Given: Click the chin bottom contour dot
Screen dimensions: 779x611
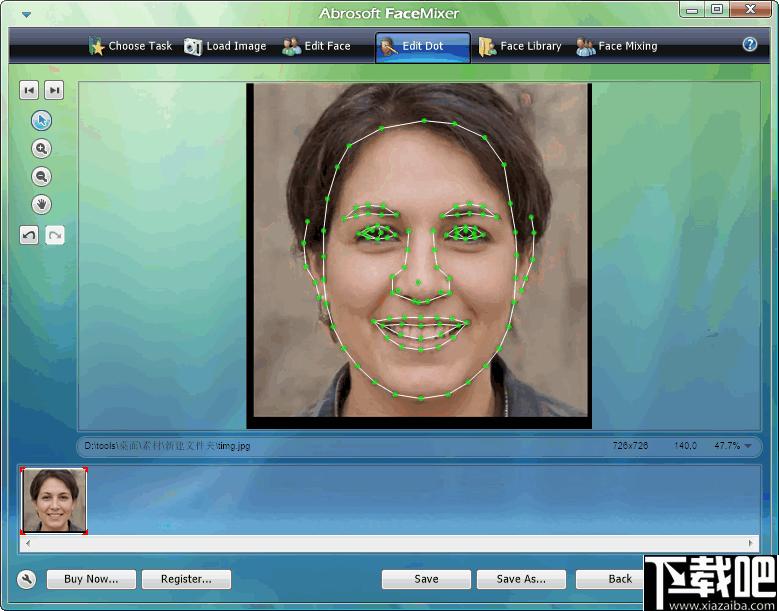Looking at the screenshot, I should [x=421, y=397].
